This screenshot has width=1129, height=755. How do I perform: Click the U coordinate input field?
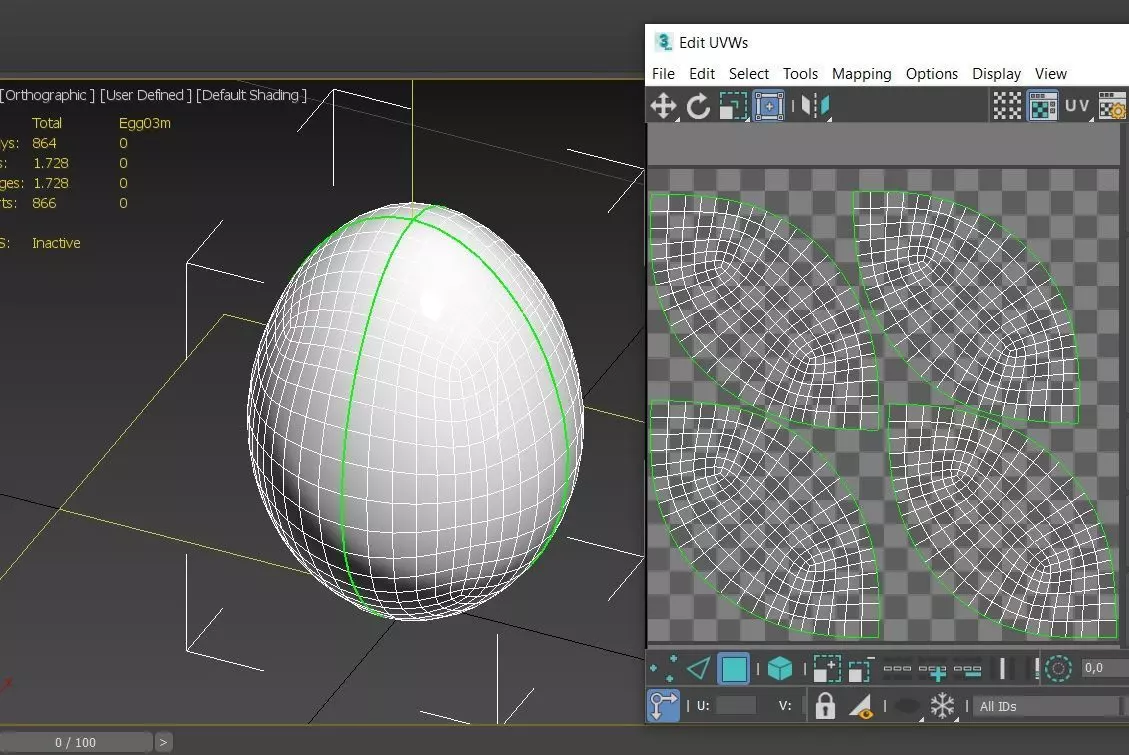coord(736,706)
